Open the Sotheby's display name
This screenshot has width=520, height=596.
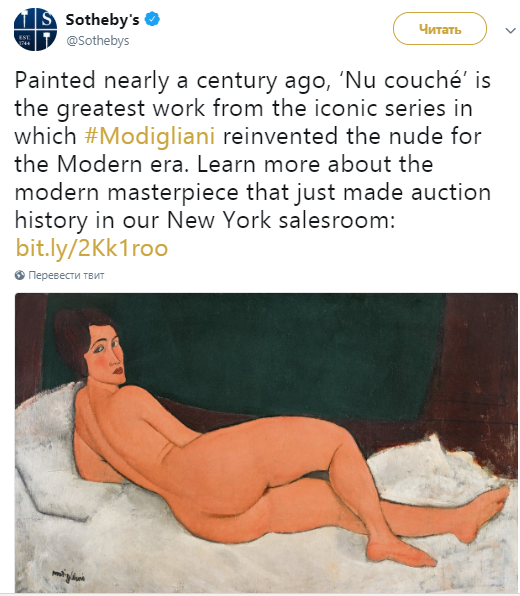(x=102, y=20)
